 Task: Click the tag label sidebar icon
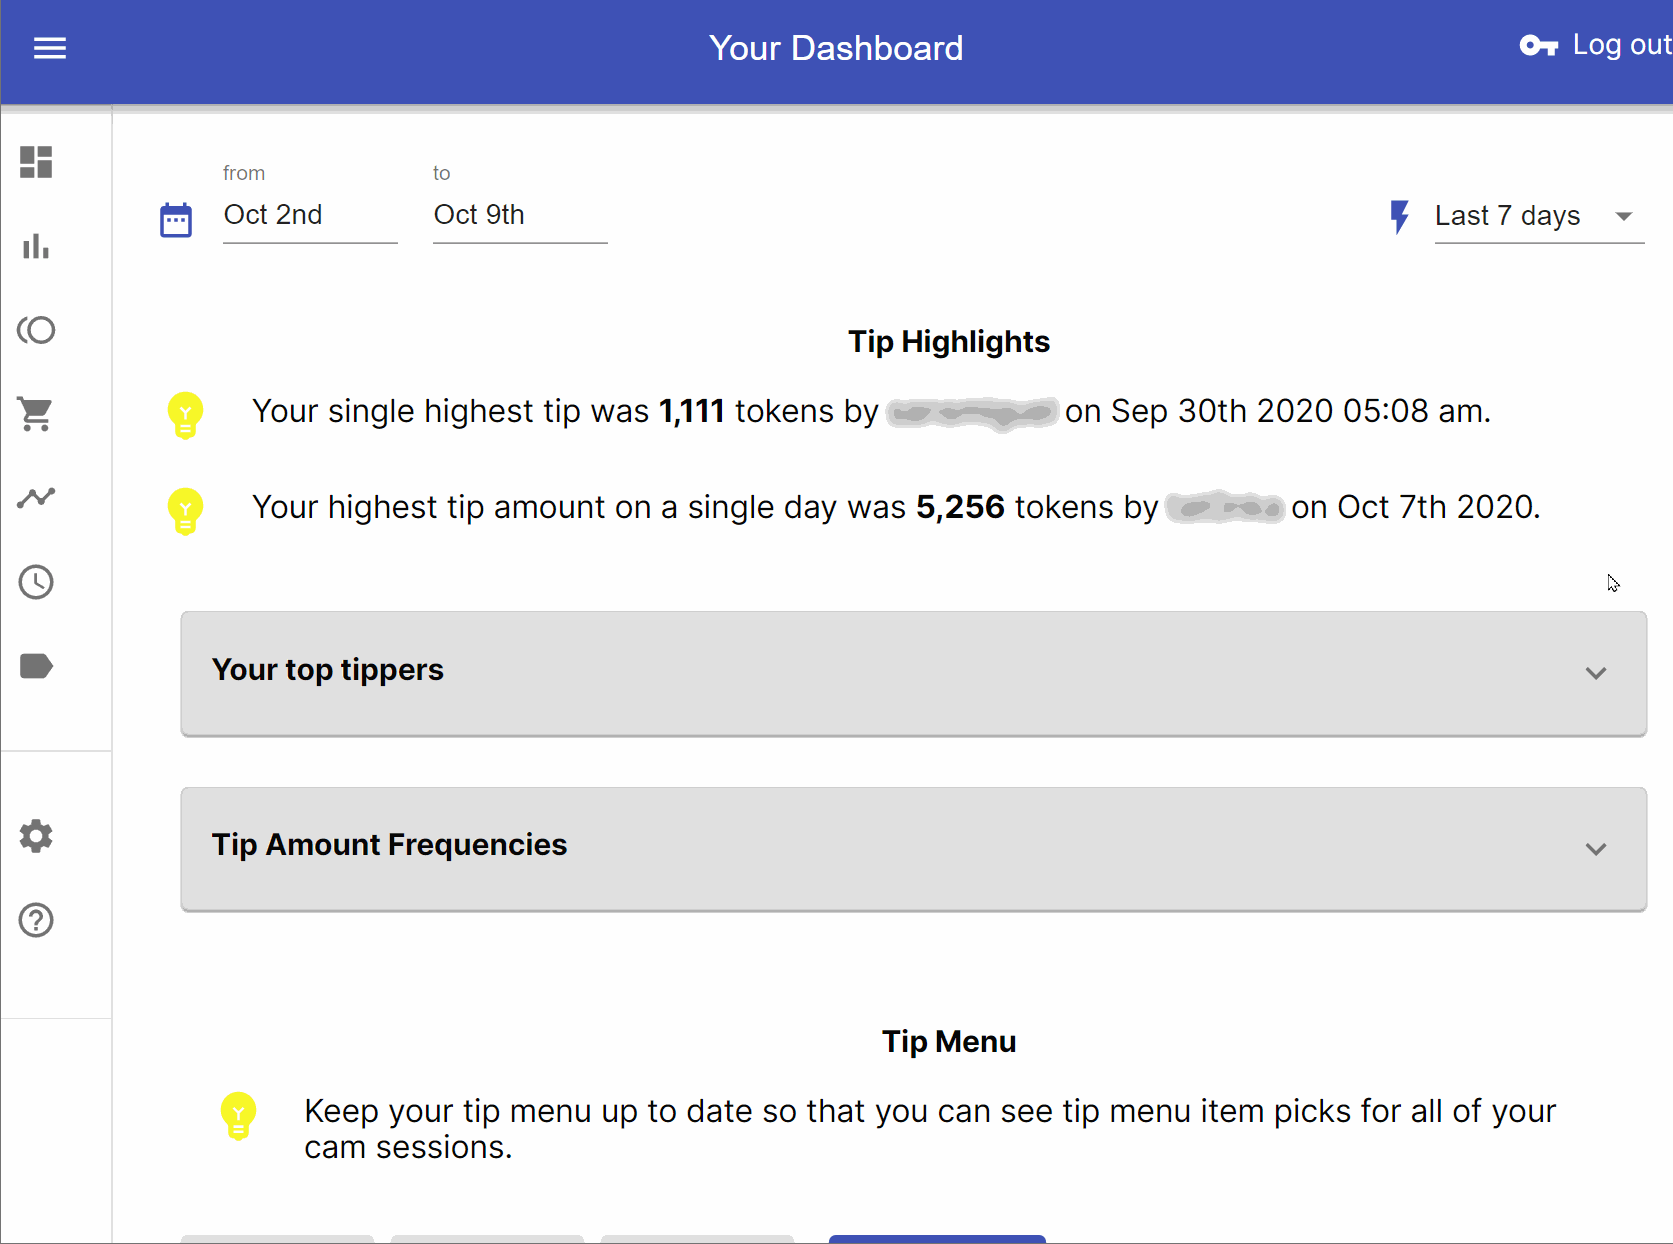[36, 666]
